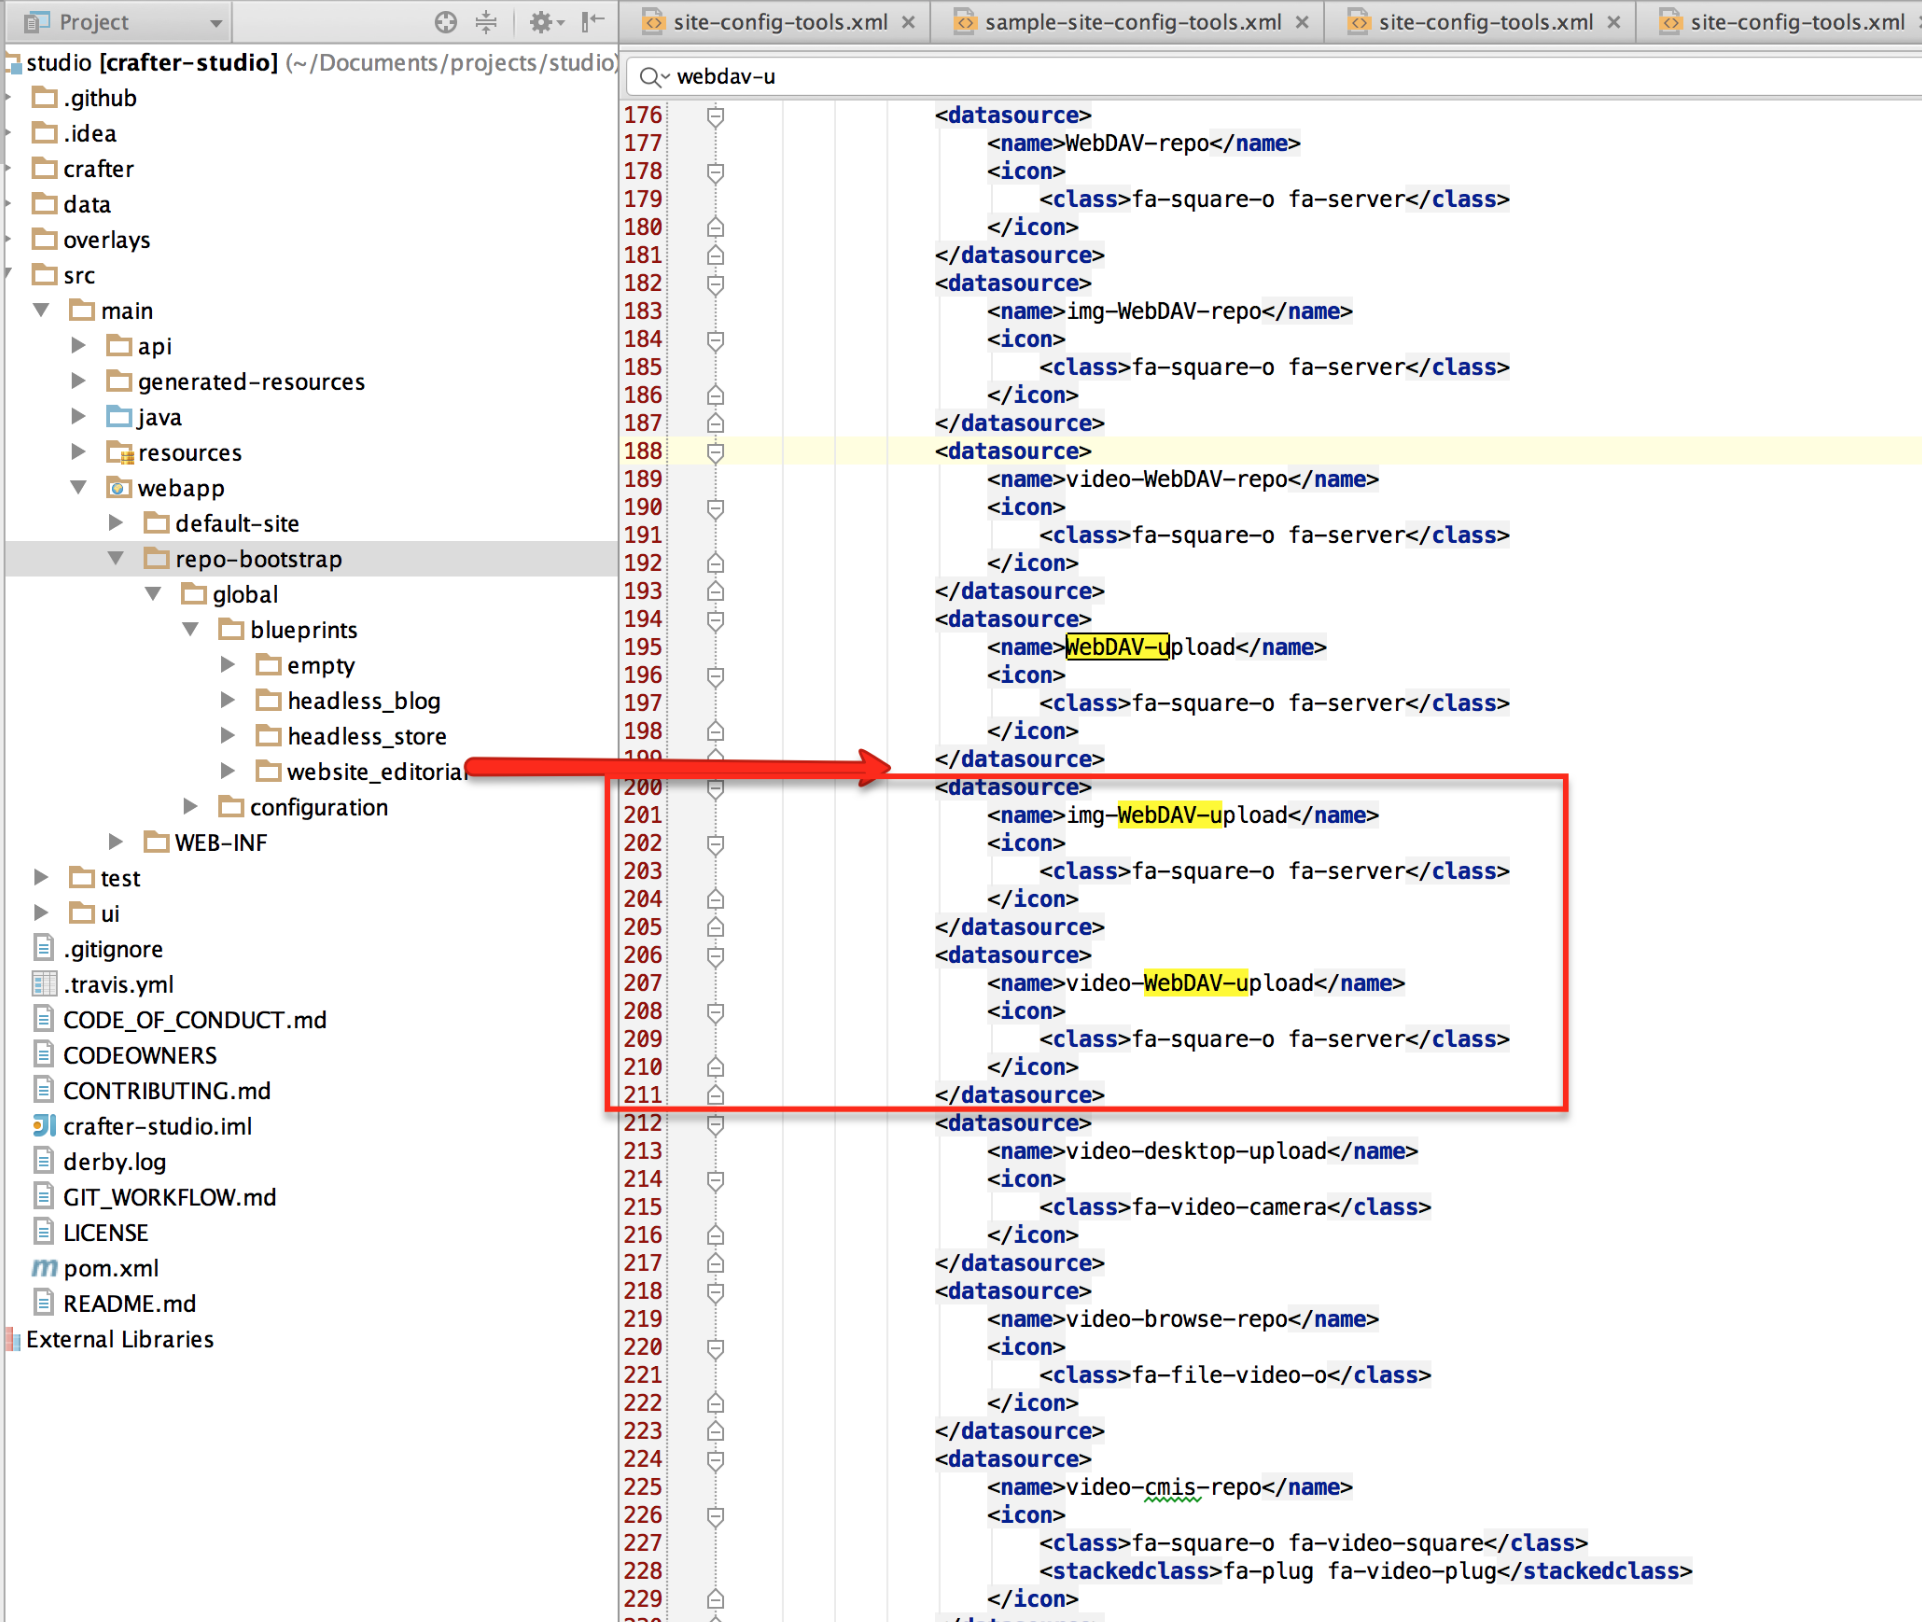Click the module icon next to crafter-studio.iml

click(43, 1126)
